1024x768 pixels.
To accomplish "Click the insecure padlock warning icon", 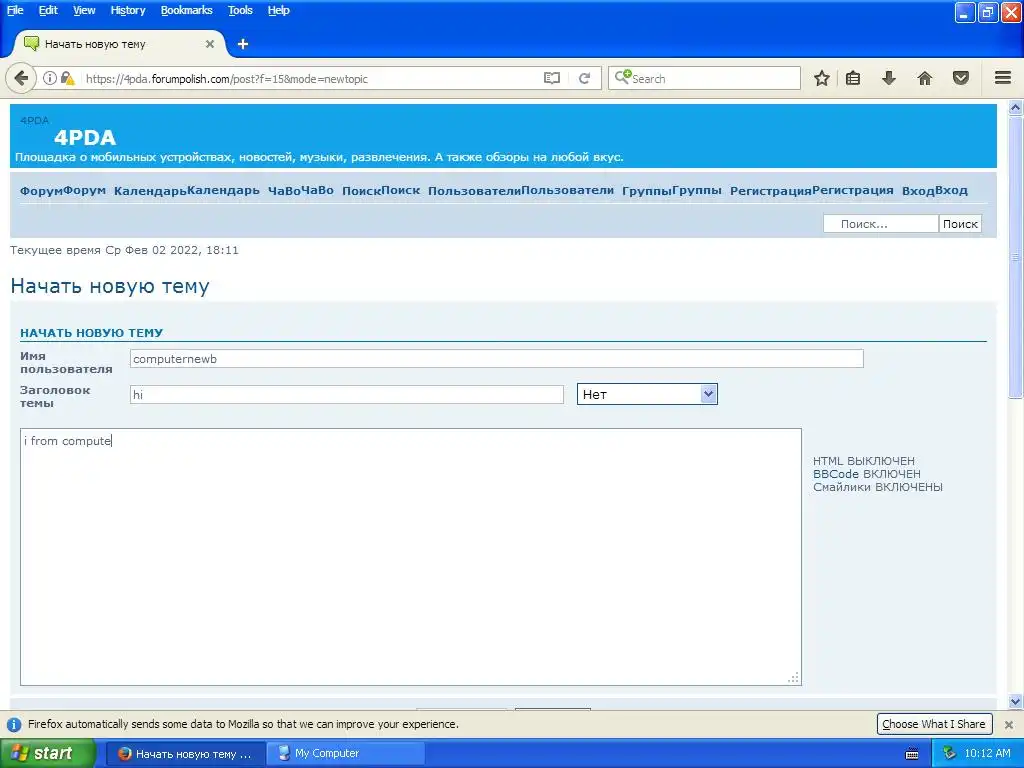I will [x=67, y=78].
